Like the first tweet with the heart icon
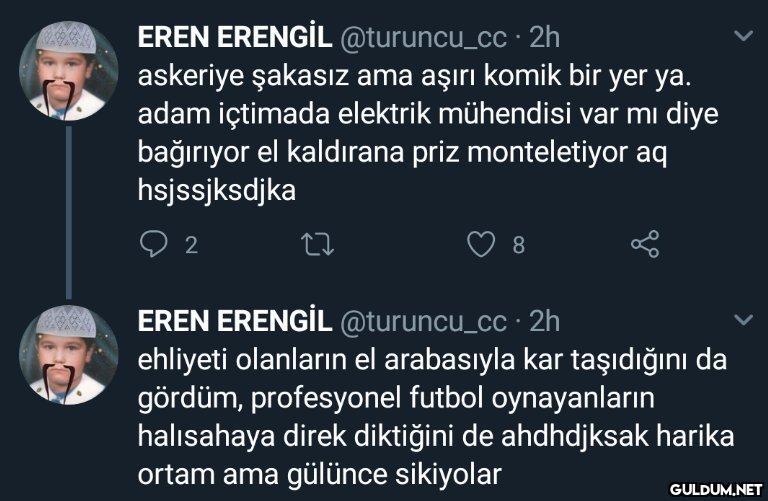The image size is (768, 501). [x=483, y=245]
